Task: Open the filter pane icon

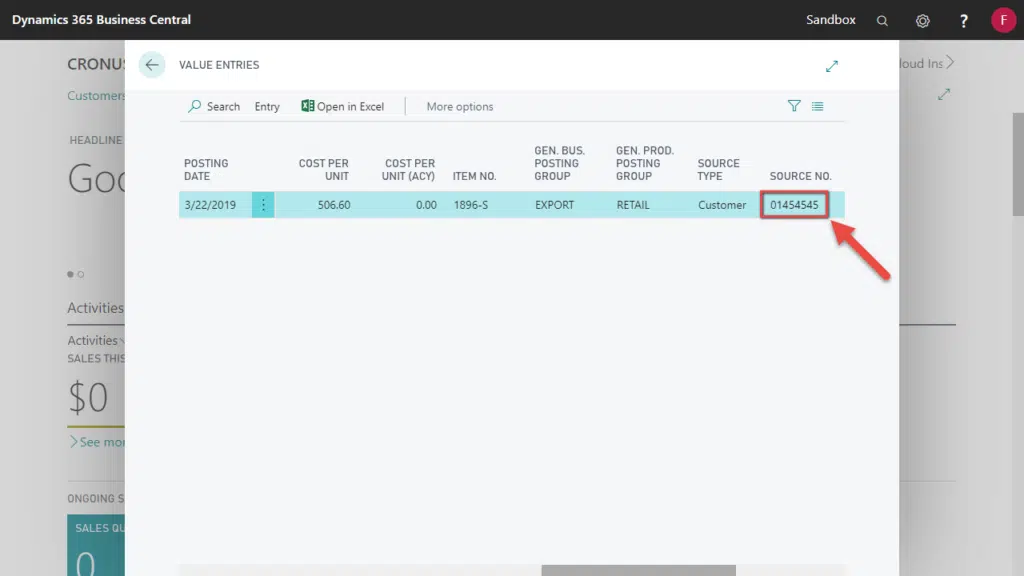Action: (794, 106)
